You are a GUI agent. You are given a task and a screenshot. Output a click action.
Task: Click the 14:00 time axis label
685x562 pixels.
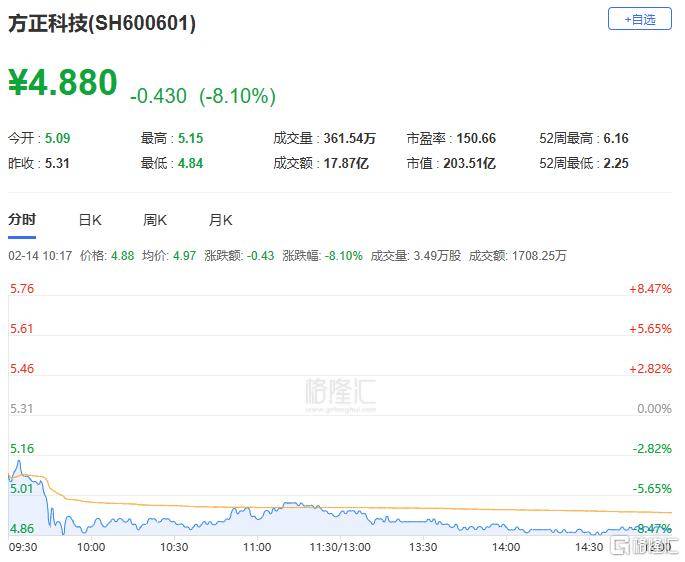tap(506, 547)
